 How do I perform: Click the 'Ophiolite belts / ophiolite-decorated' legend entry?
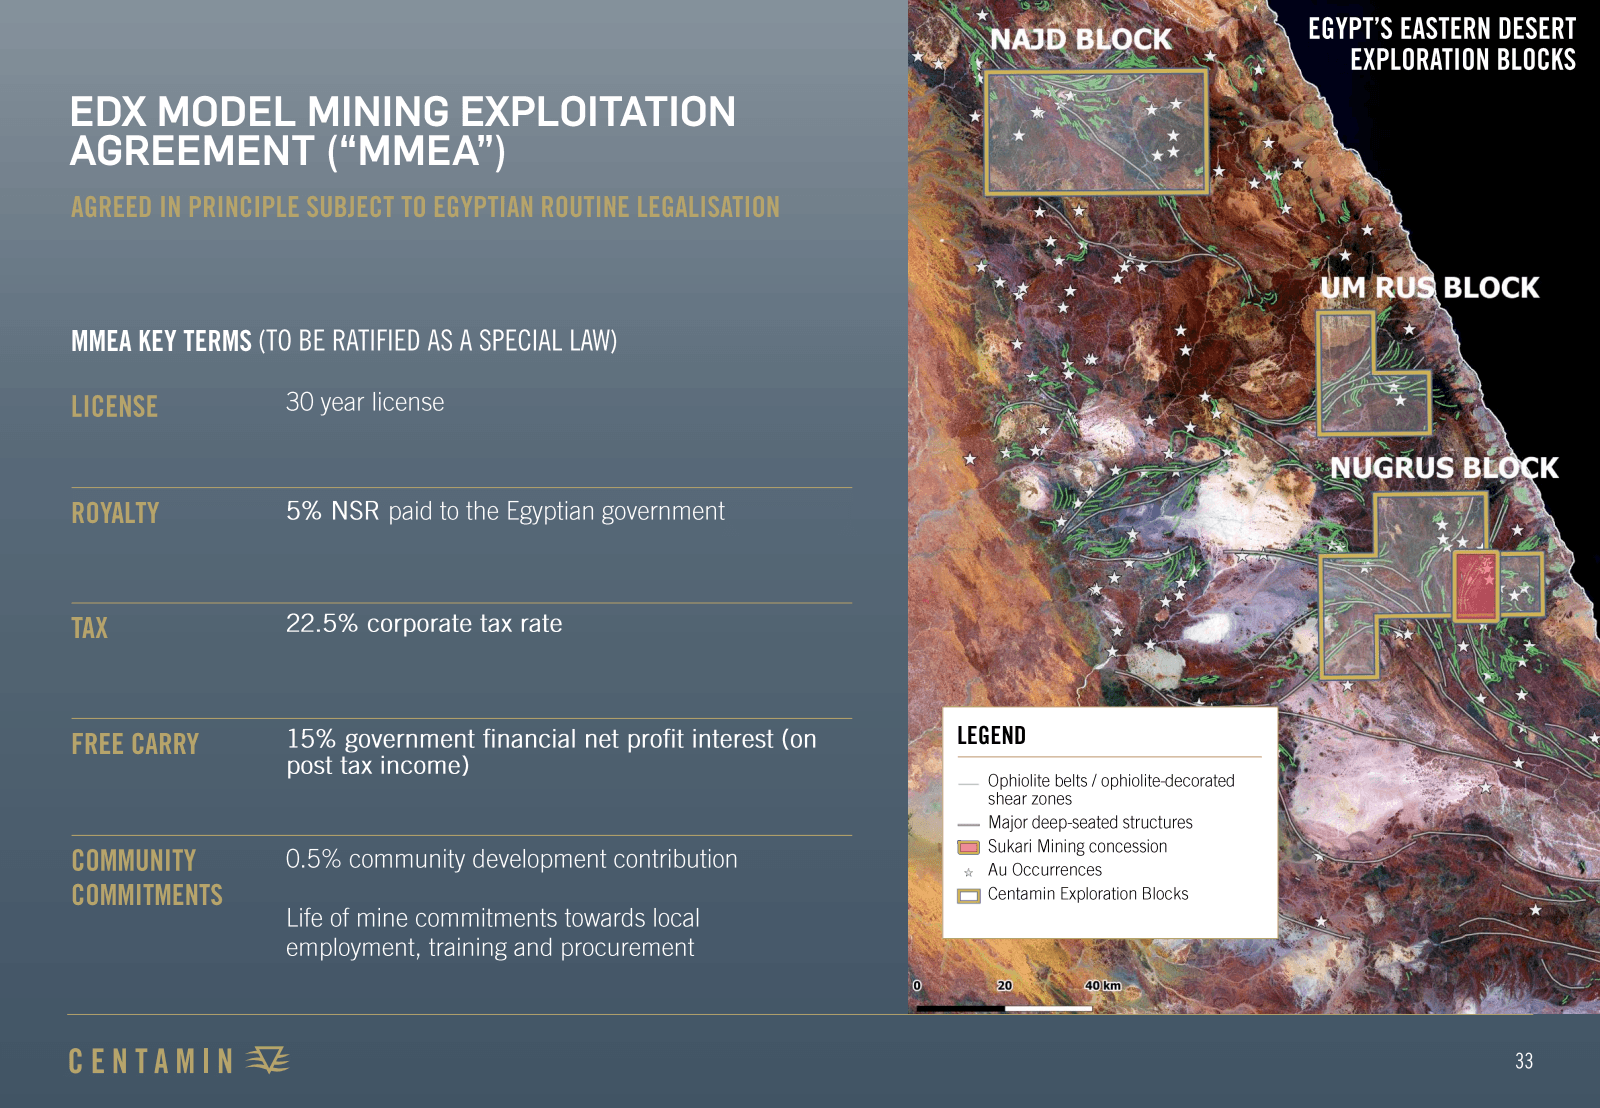click(x=1111, y=789)
